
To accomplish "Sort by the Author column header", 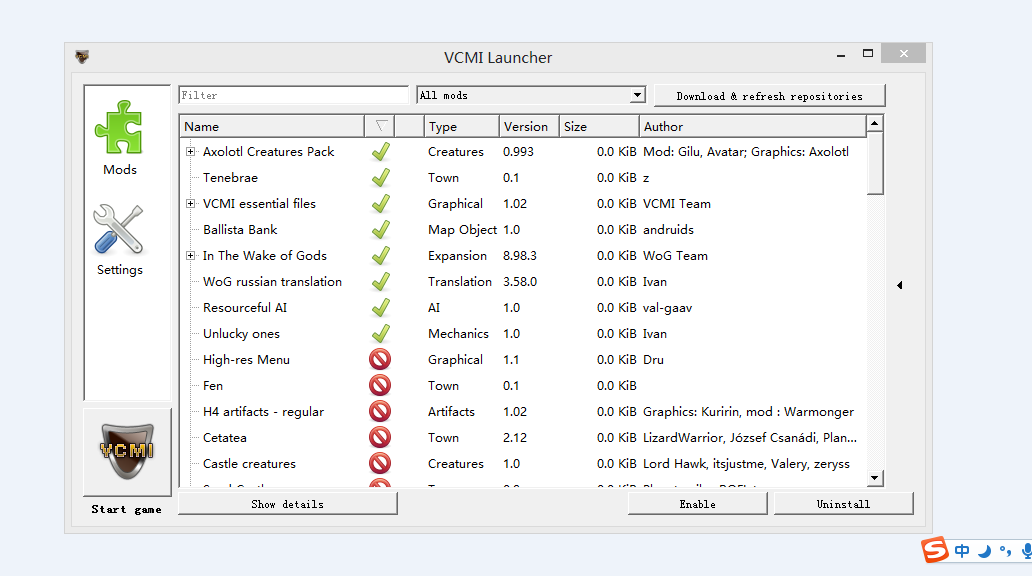I will tap(752, 126).
